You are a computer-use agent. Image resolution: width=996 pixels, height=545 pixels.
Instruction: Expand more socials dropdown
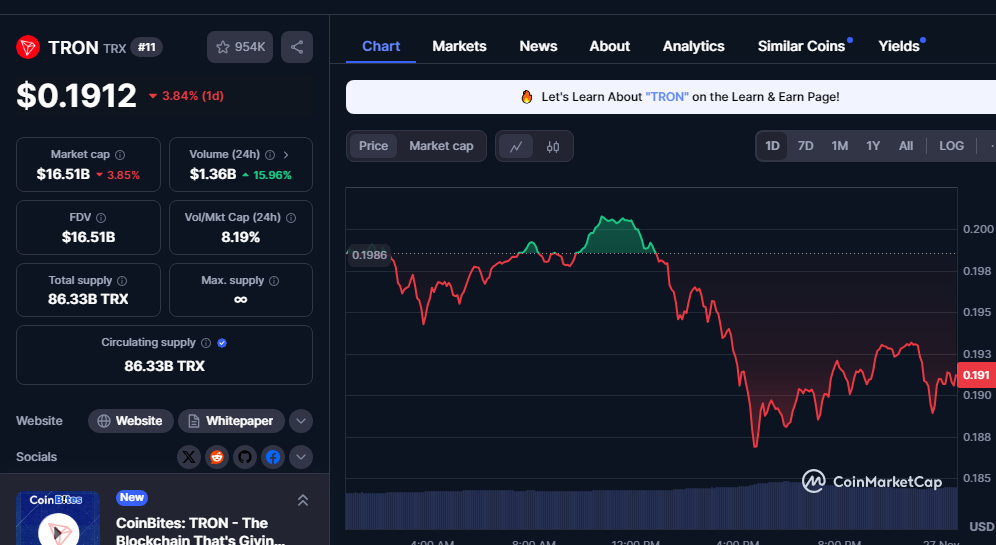pyautogui.click(x=301, y=457)
